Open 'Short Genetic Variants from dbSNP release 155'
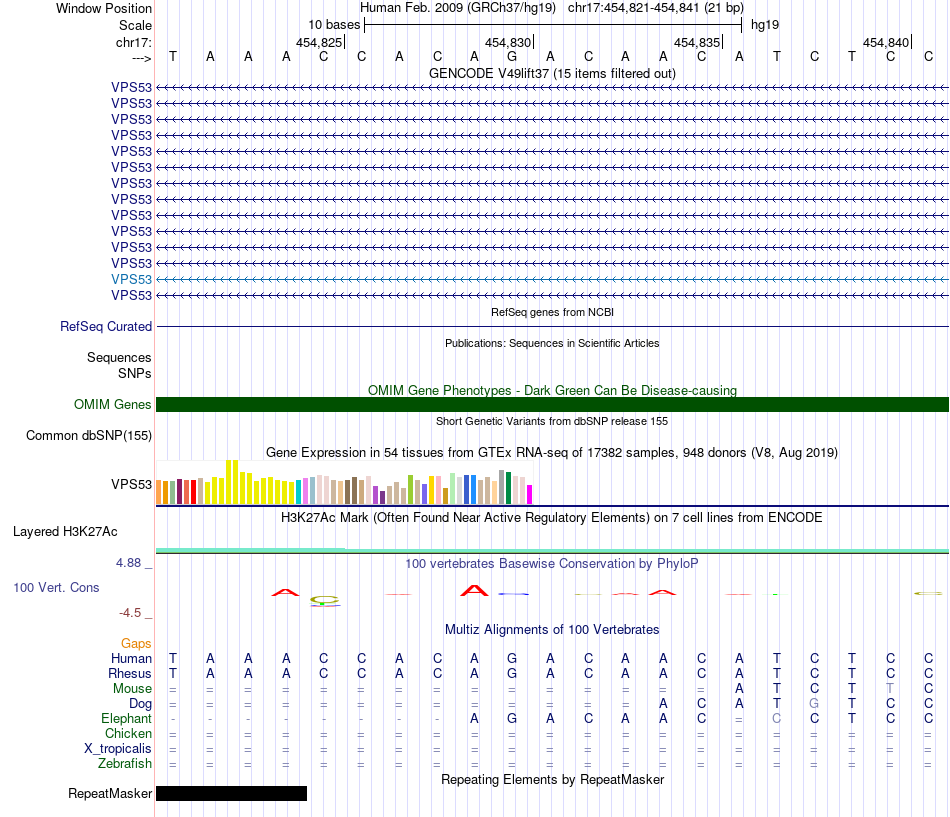Viewport: 950px width, 817px height. [x=552, y=421]
